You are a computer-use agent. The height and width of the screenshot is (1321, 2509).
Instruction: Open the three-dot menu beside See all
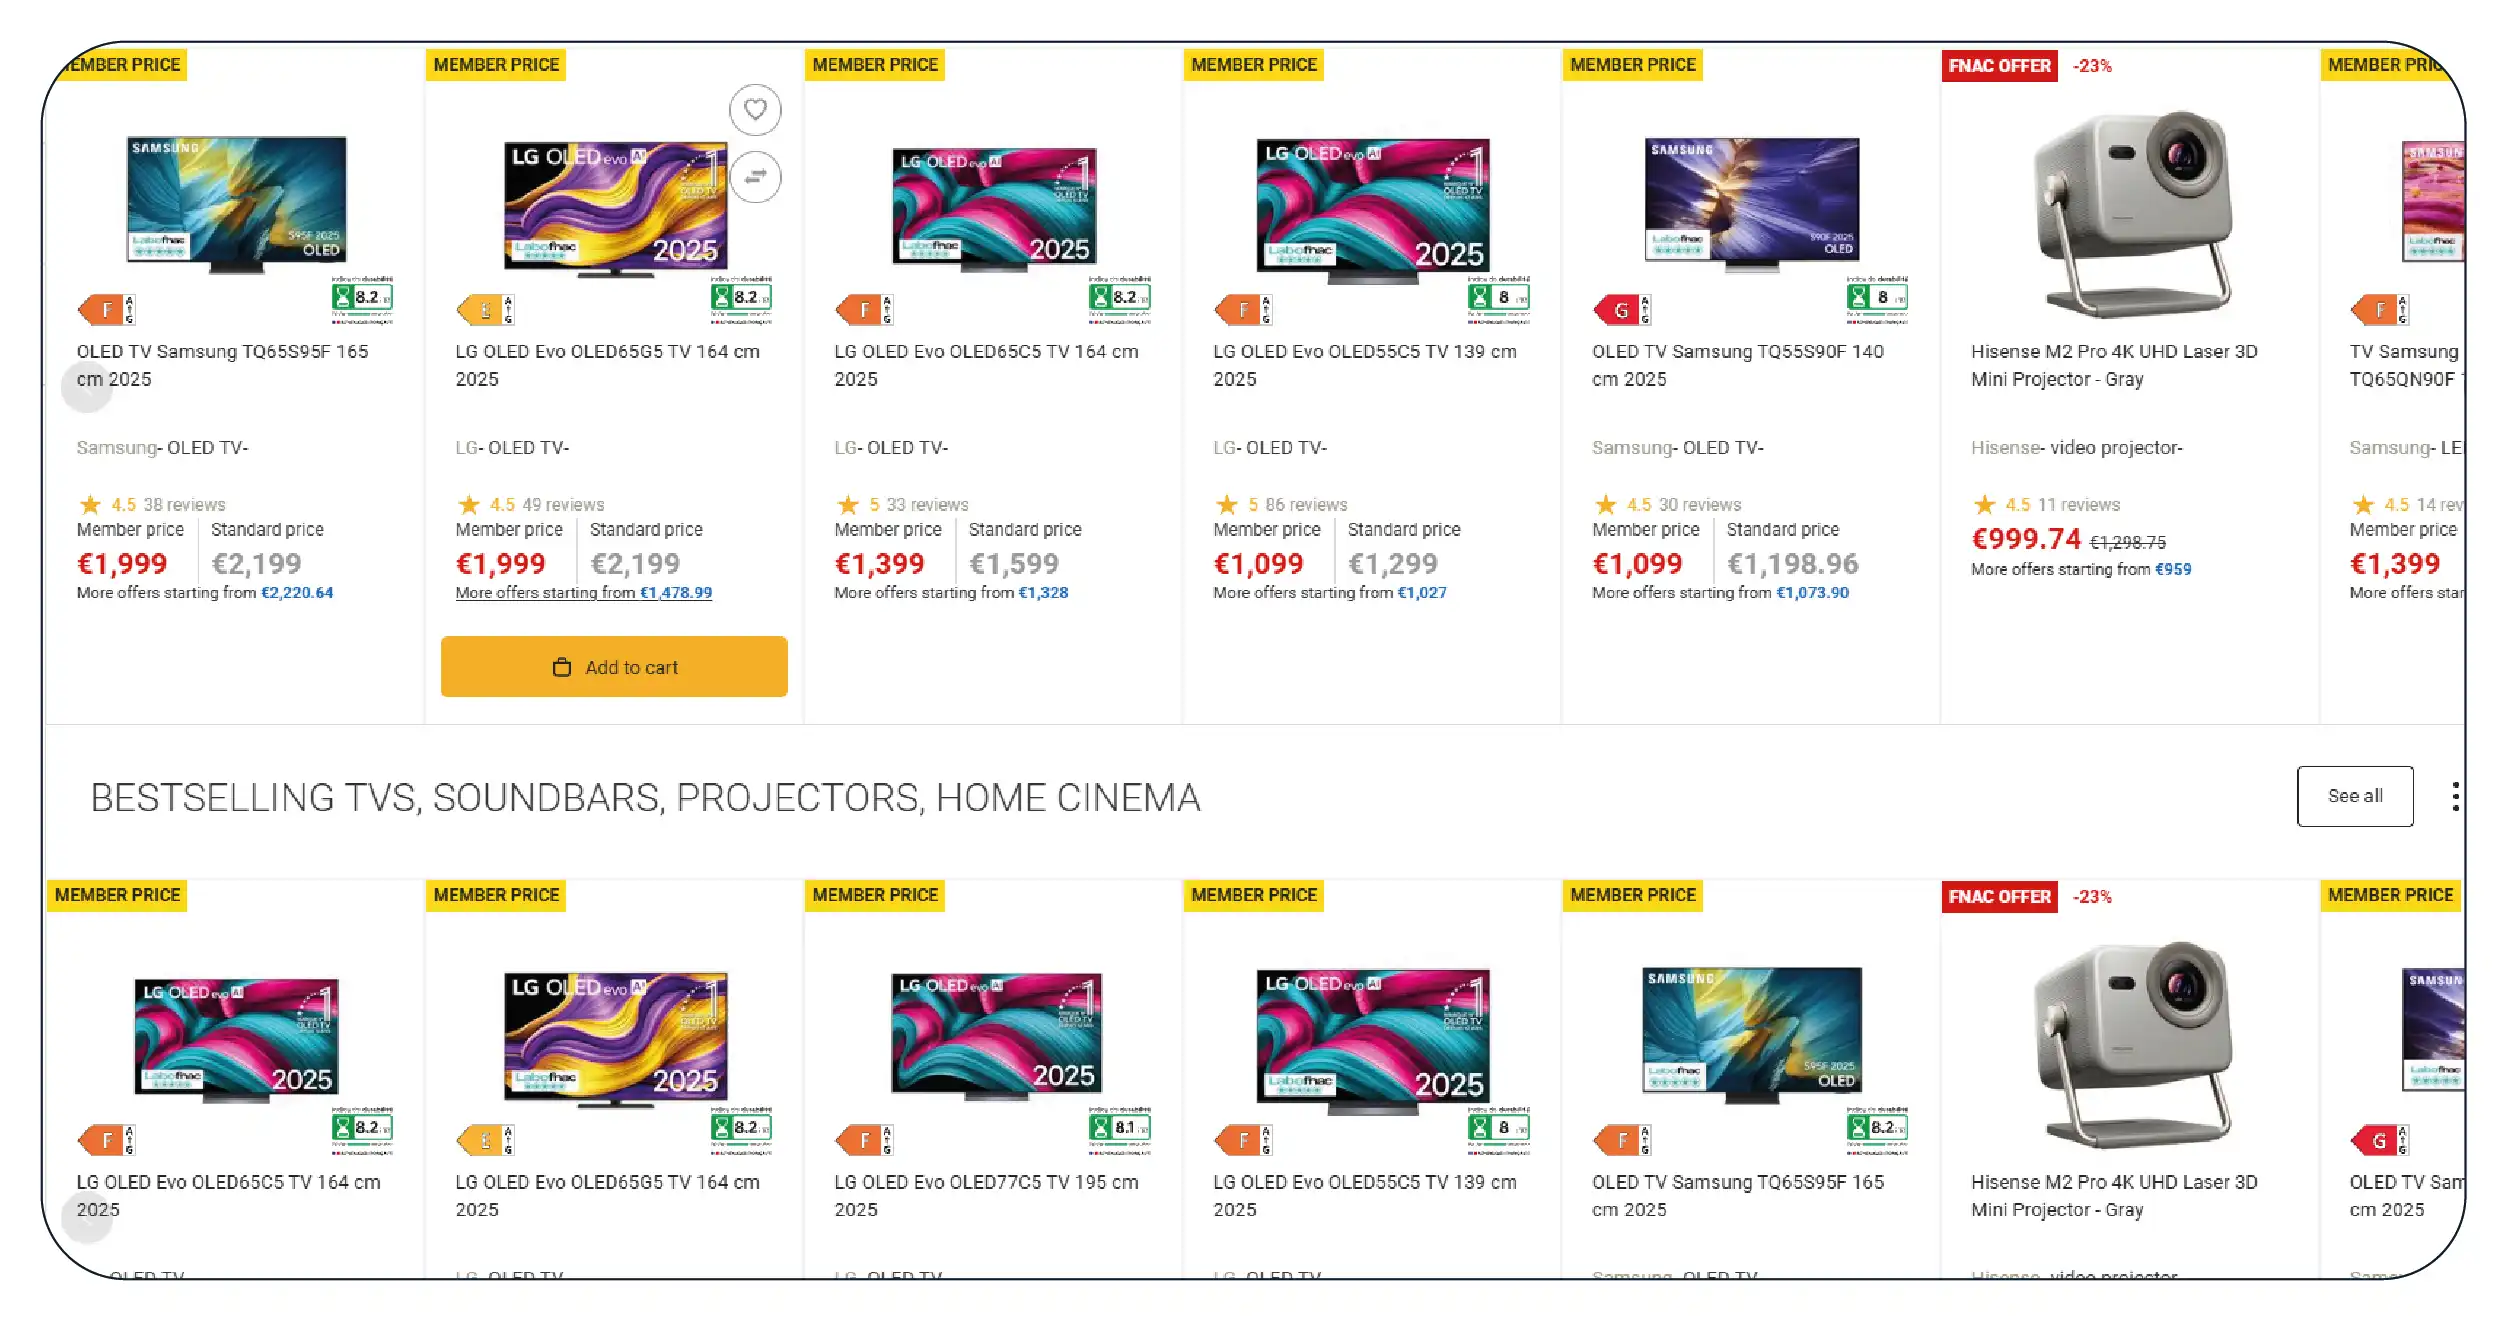pyautogui.click(x=2455, y=796)
